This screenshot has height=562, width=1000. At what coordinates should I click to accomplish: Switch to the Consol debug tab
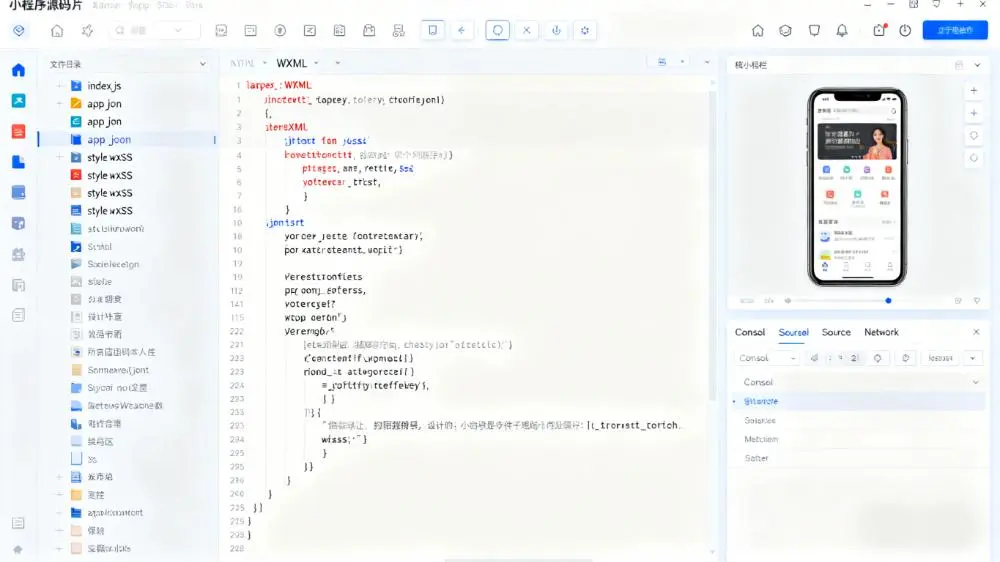coord(749,332)
